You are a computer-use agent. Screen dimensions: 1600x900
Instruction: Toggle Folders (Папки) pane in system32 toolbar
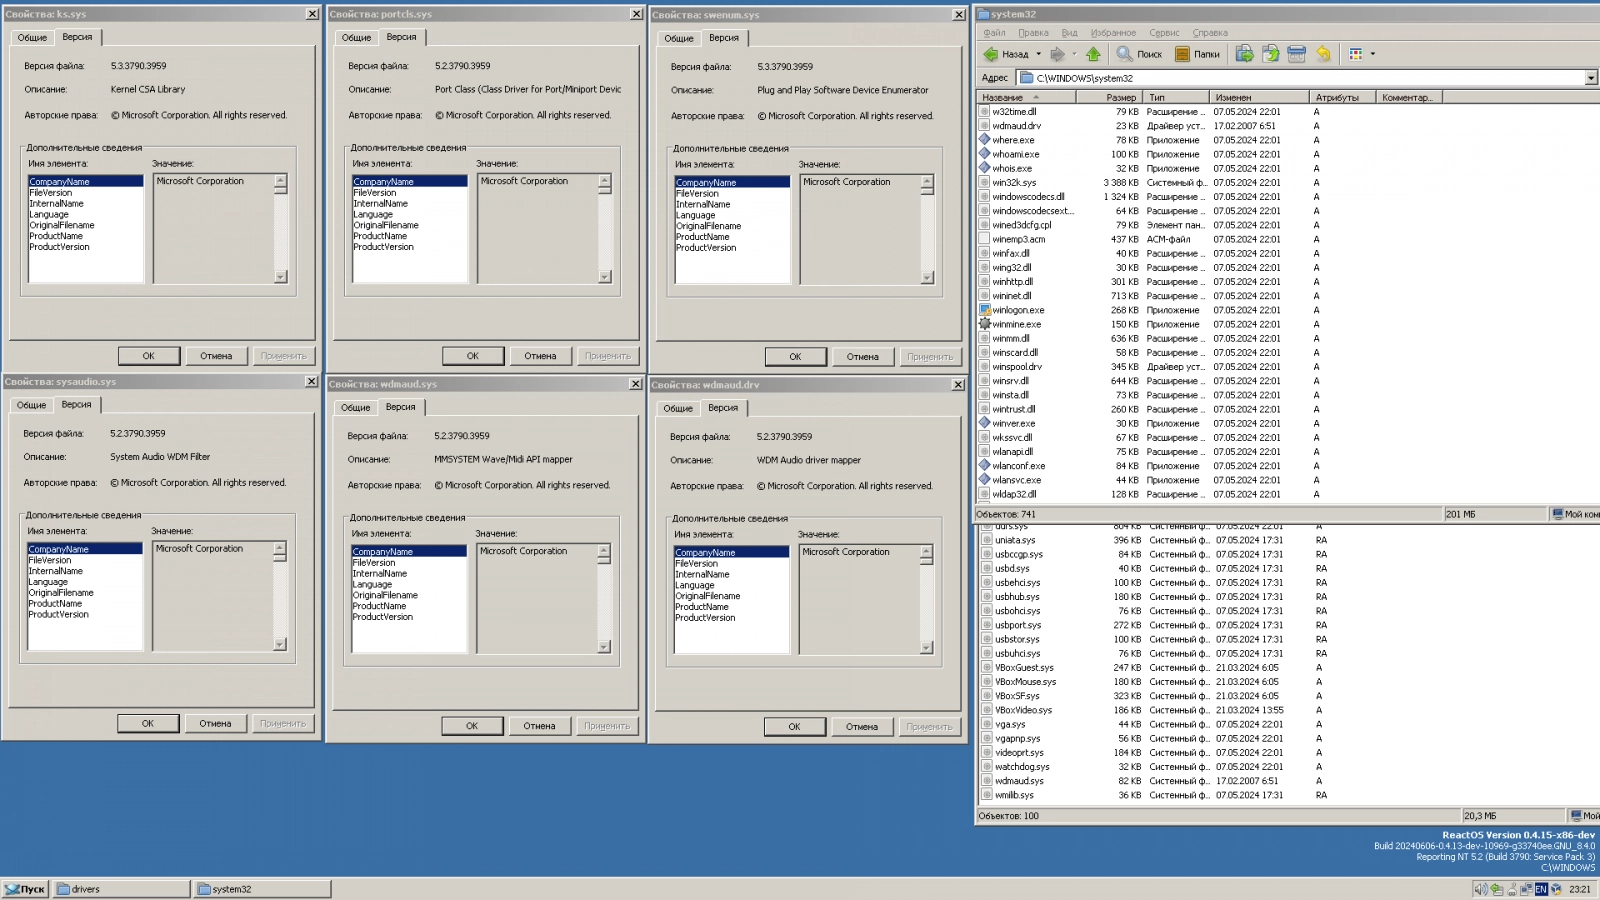pos(1197,54)
